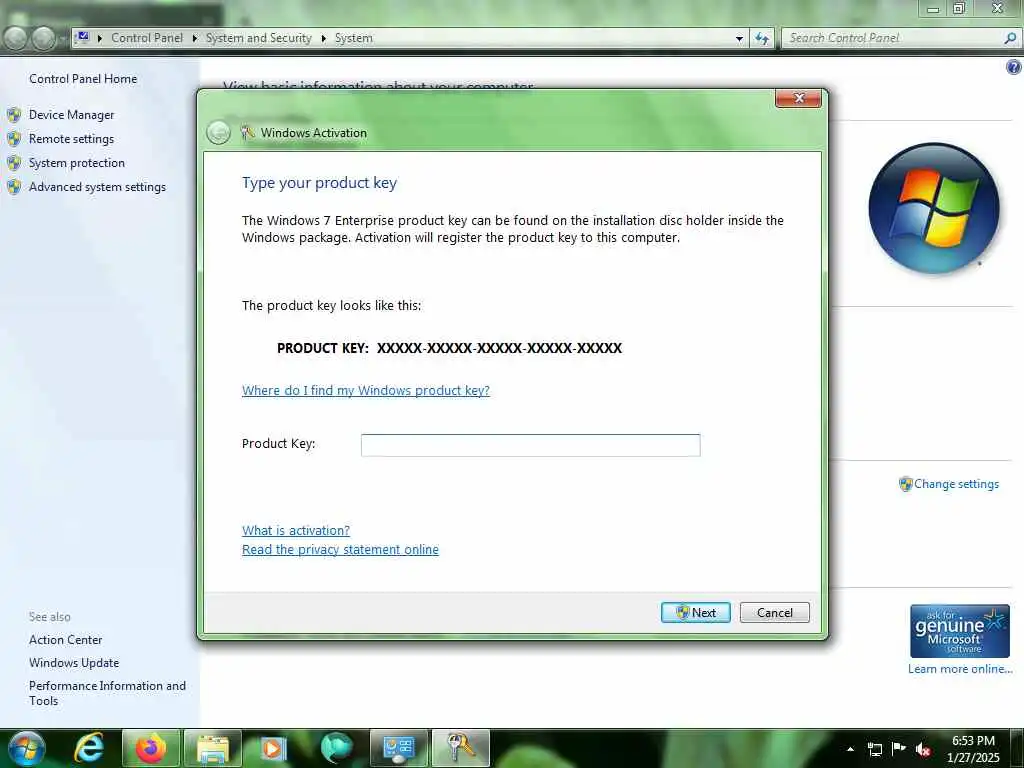Viewport: 1024px width, 768px height.
Task: Click the Product Key input field
Action: pyautogui.click(x=530, y=445)
